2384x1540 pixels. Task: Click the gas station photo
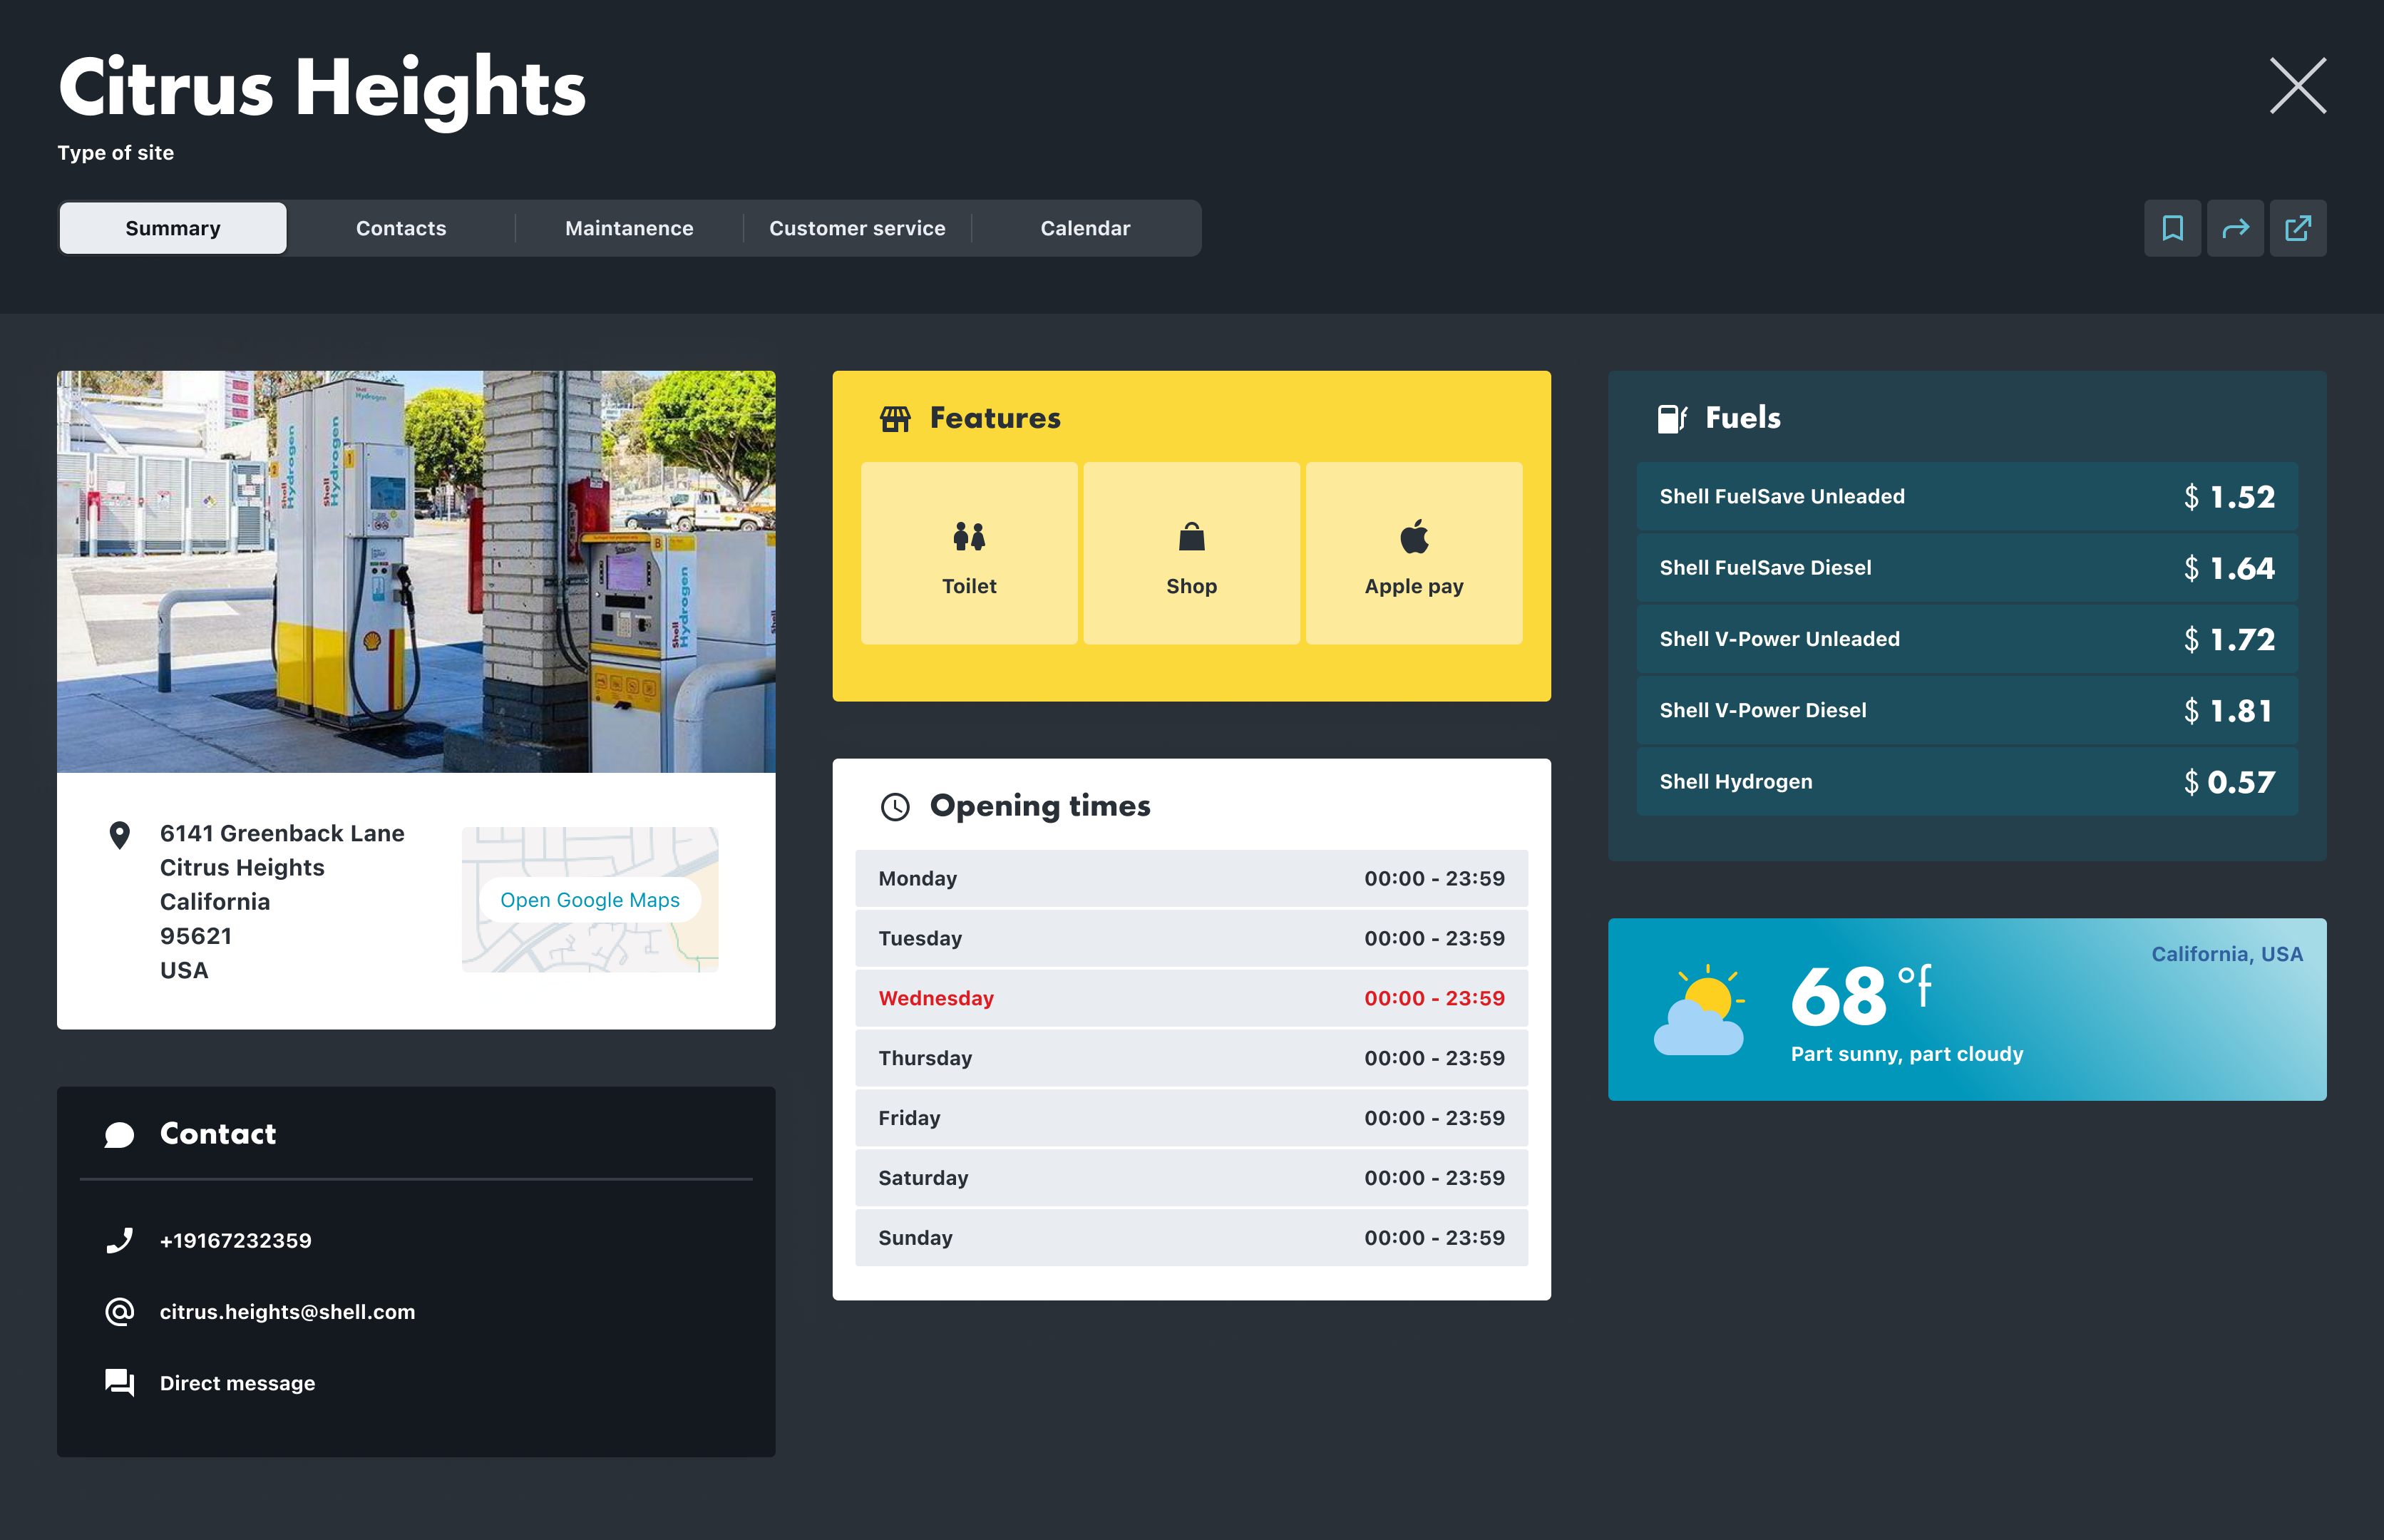[x=416, y=571]
